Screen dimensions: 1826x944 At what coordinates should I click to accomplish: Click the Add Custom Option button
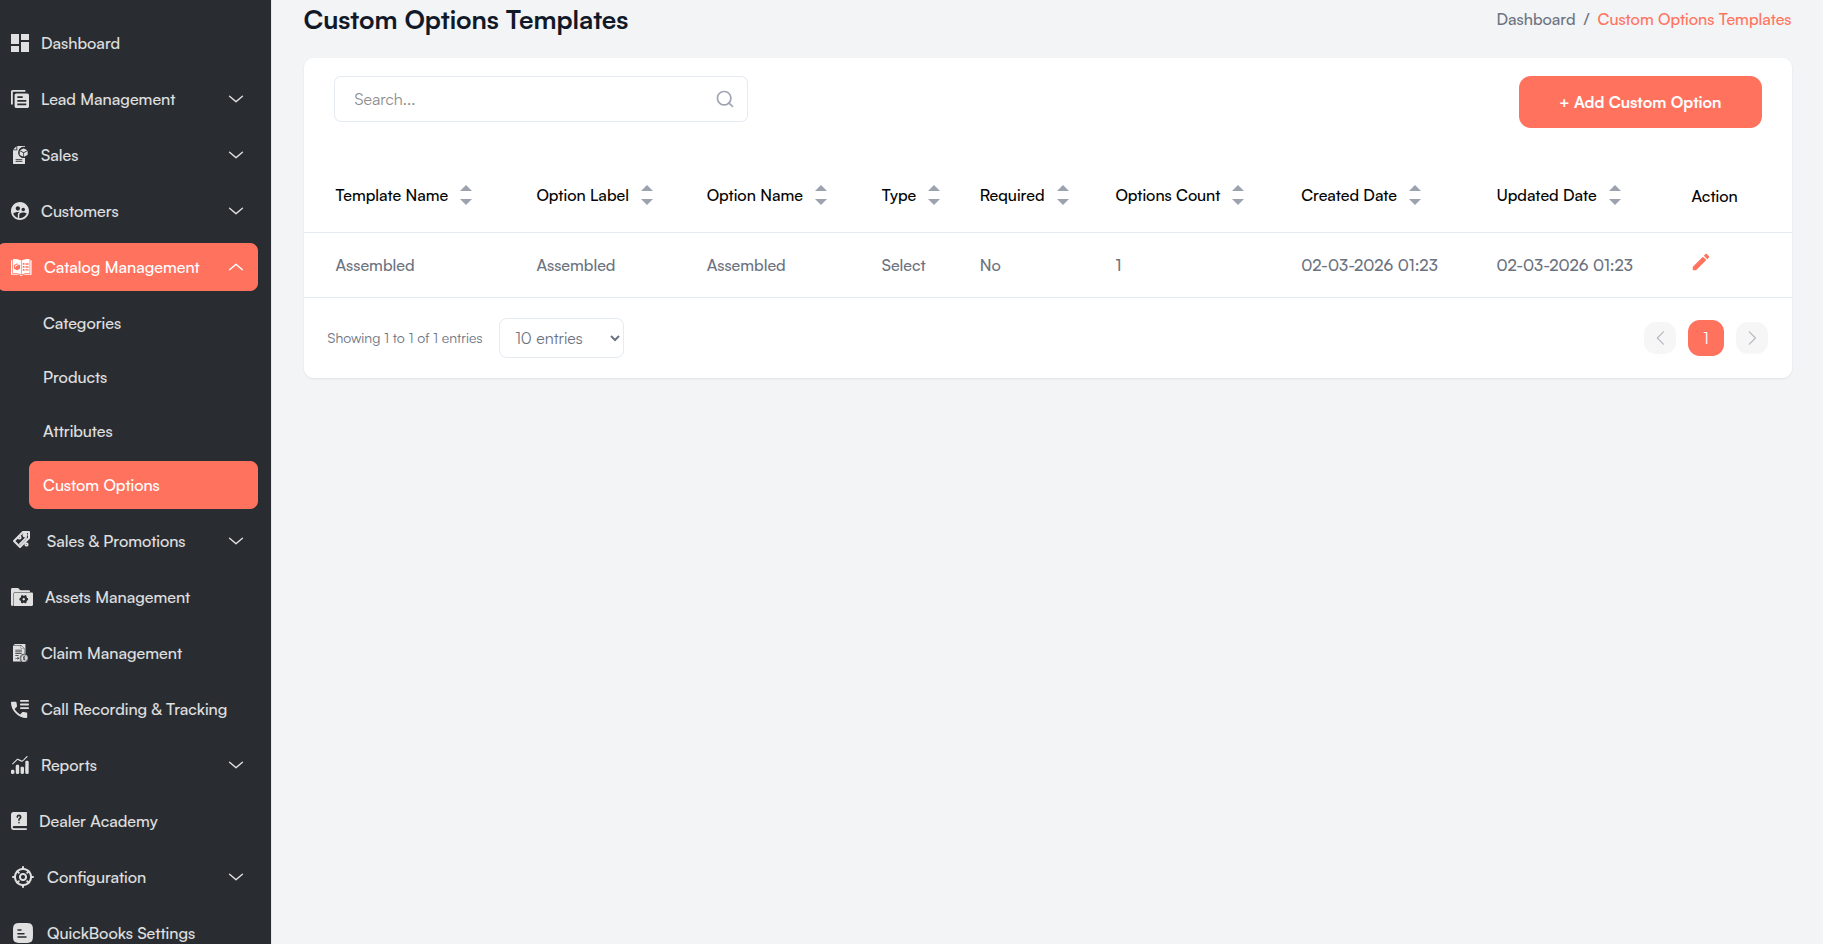tap(1640, 102)
